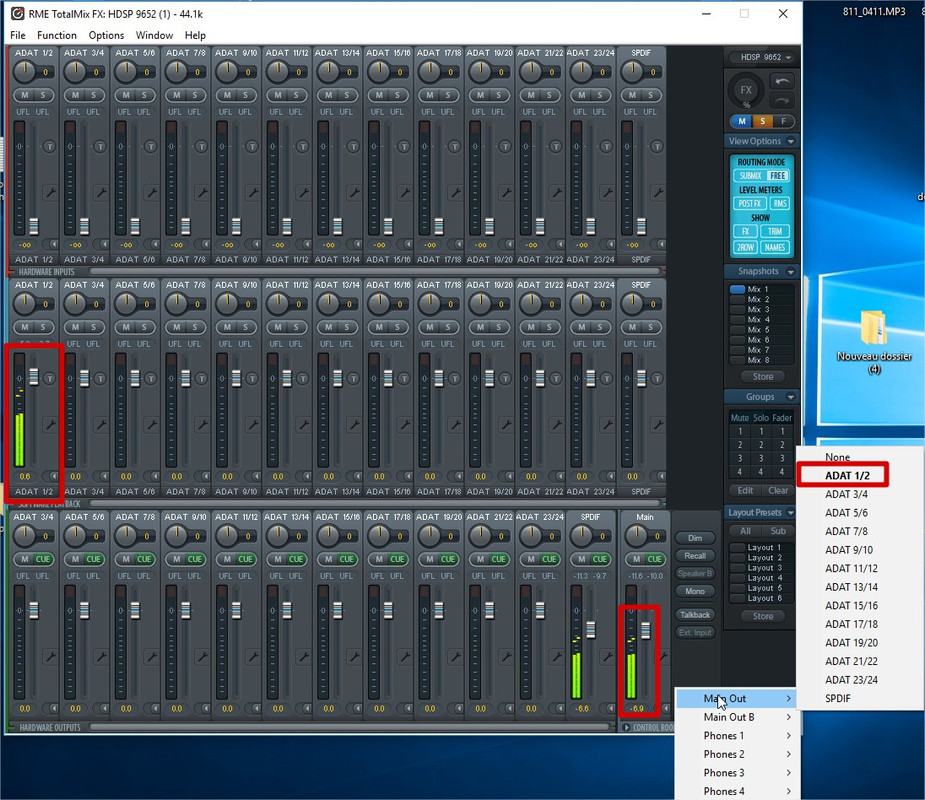Toggle CUE on the Main output channel

tap(654, 559)
